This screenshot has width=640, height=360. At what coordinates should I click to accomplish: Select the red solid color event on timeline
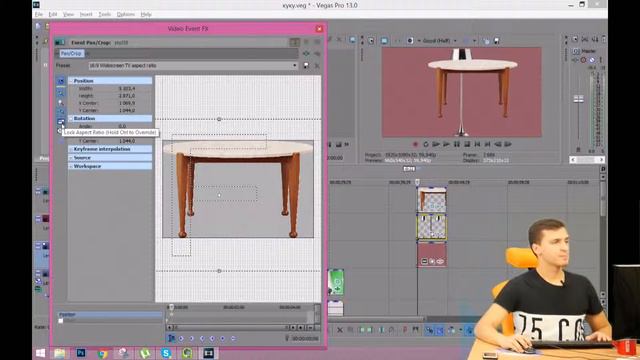pyautogui.click(x=432, y=254)
